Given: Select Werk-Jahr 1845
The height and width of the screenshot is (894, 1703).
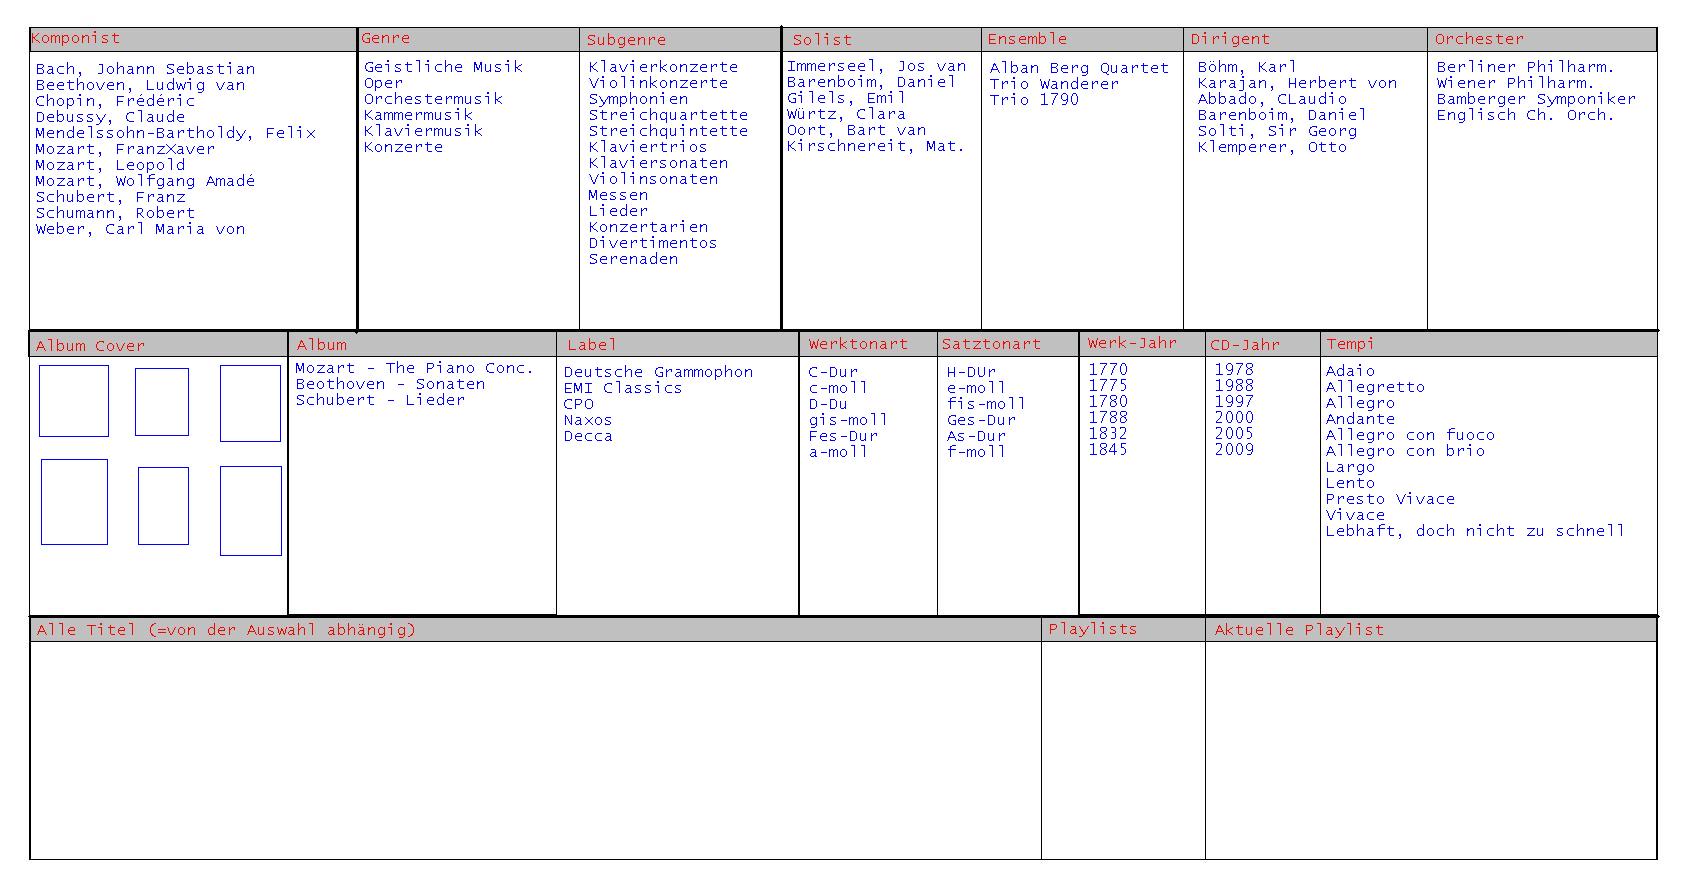Looking at the screenshot, I should coord(1108,450).
